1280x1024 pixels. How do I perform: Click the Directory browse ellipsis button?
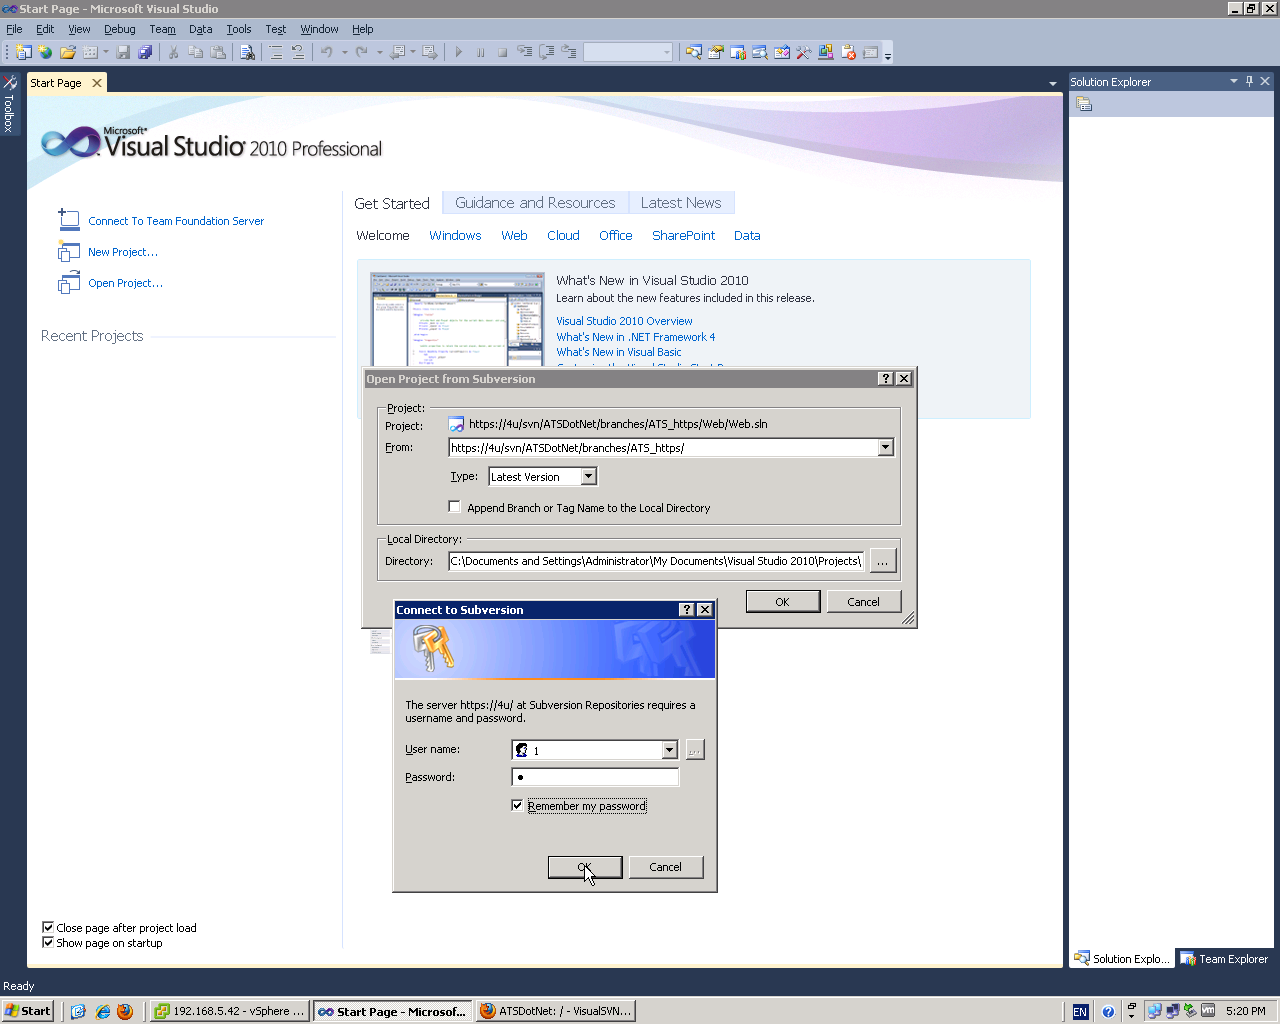point(882,561)
